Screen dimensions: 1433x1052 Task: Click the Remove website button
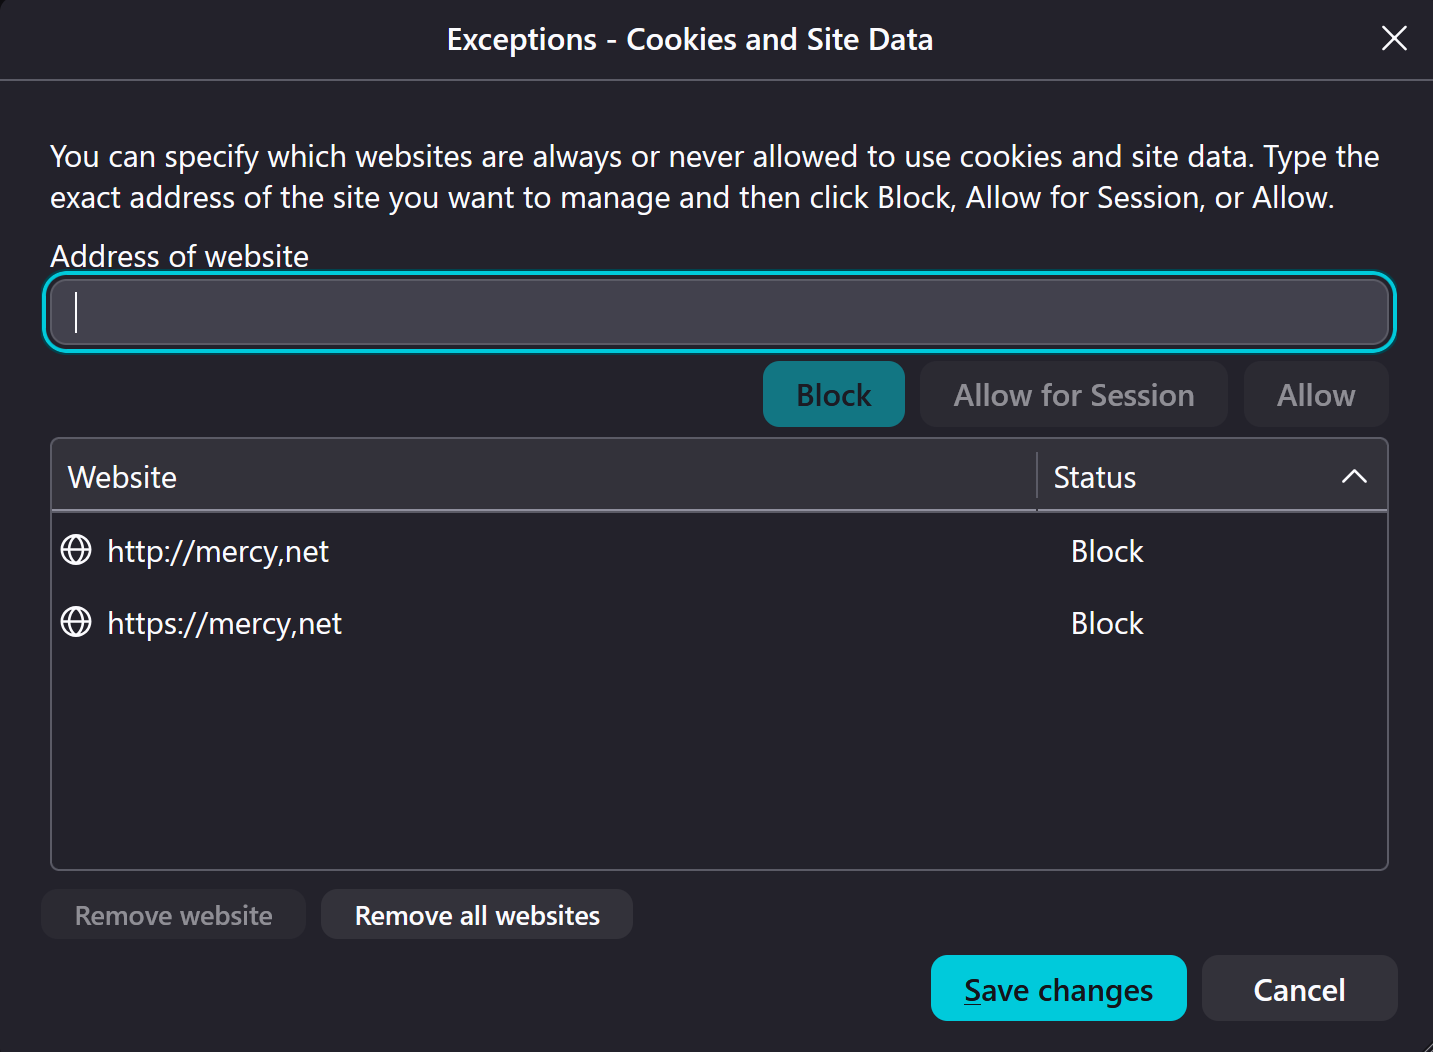(x=174, y=915)
